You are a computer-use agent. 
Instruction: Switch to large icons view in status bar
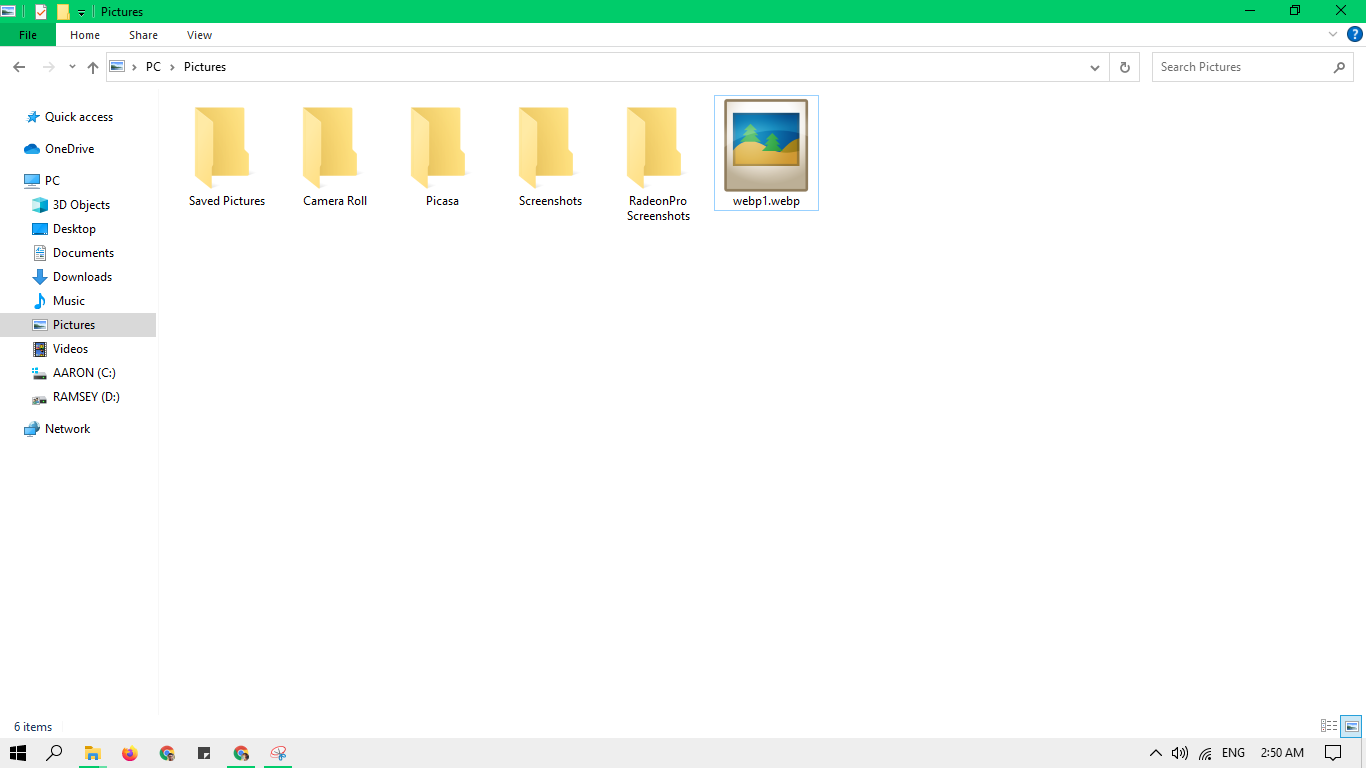pos(1351,726)
